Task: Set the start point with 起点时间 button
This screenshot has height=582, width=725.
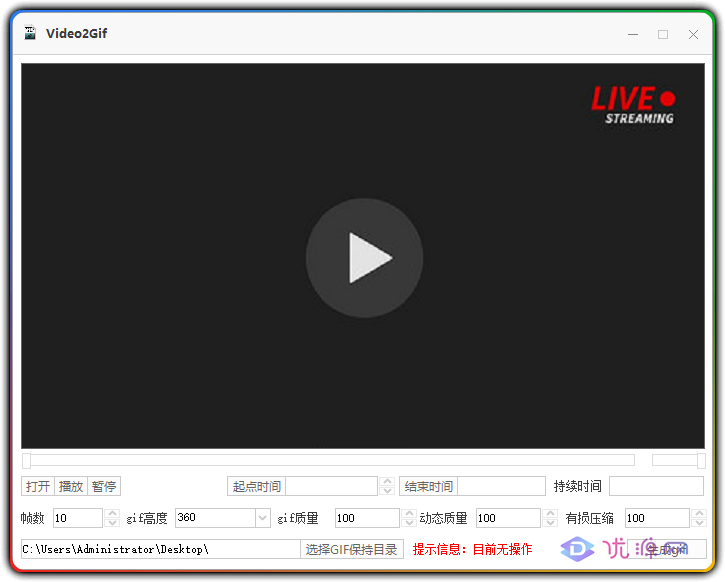Action: click(x=257, y=486)
